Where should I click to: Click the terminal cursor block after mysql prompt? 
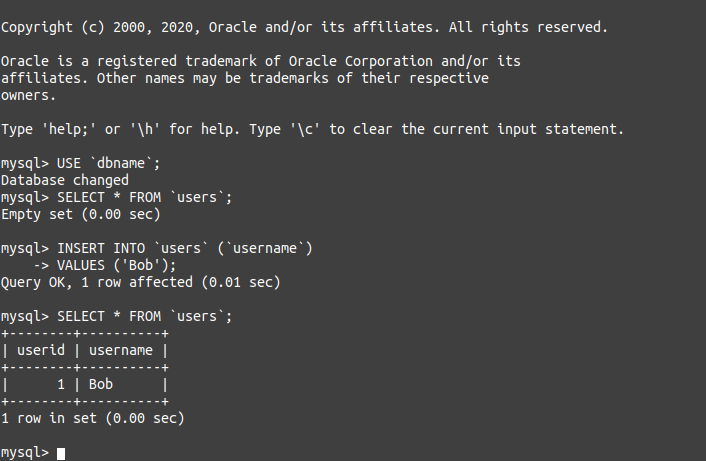(61, 453)
